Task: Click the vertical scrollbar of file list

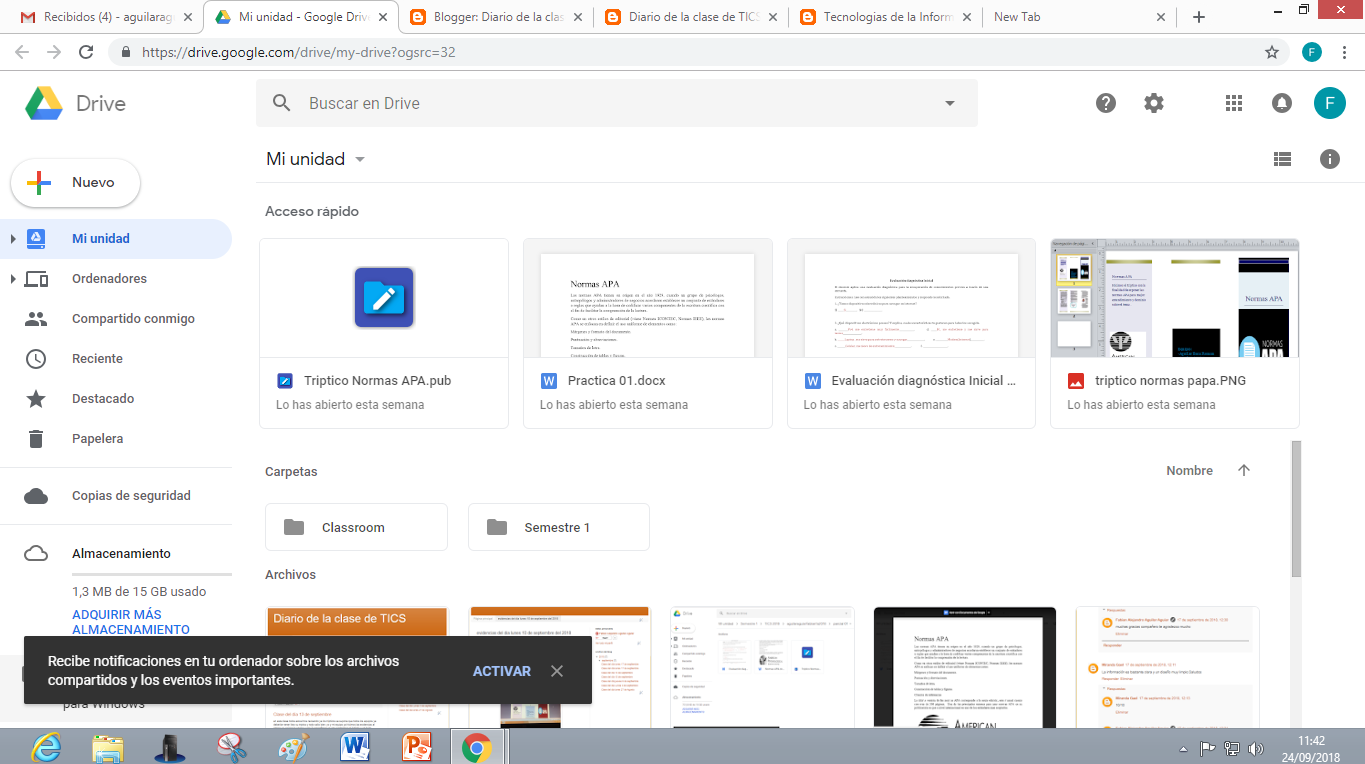Action: (x=1297, y=510)
